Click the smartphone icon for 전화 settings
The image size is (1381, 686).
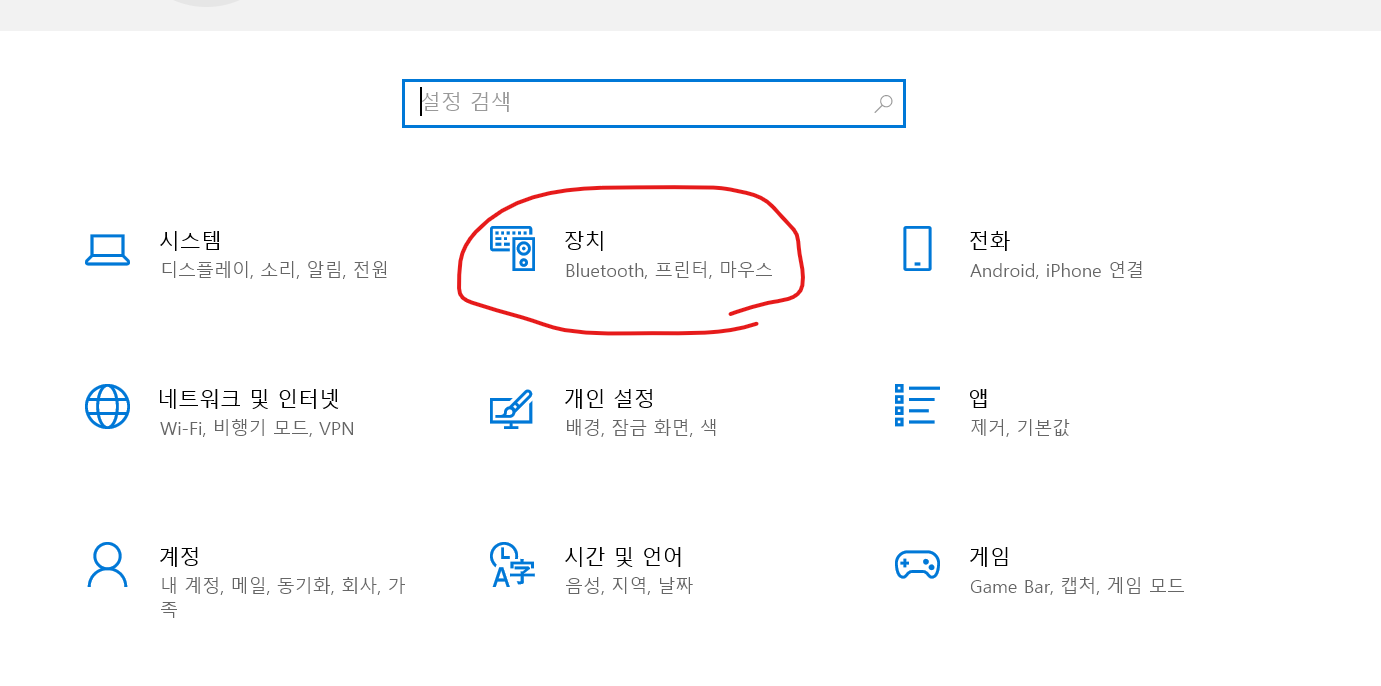click(916, 249)
